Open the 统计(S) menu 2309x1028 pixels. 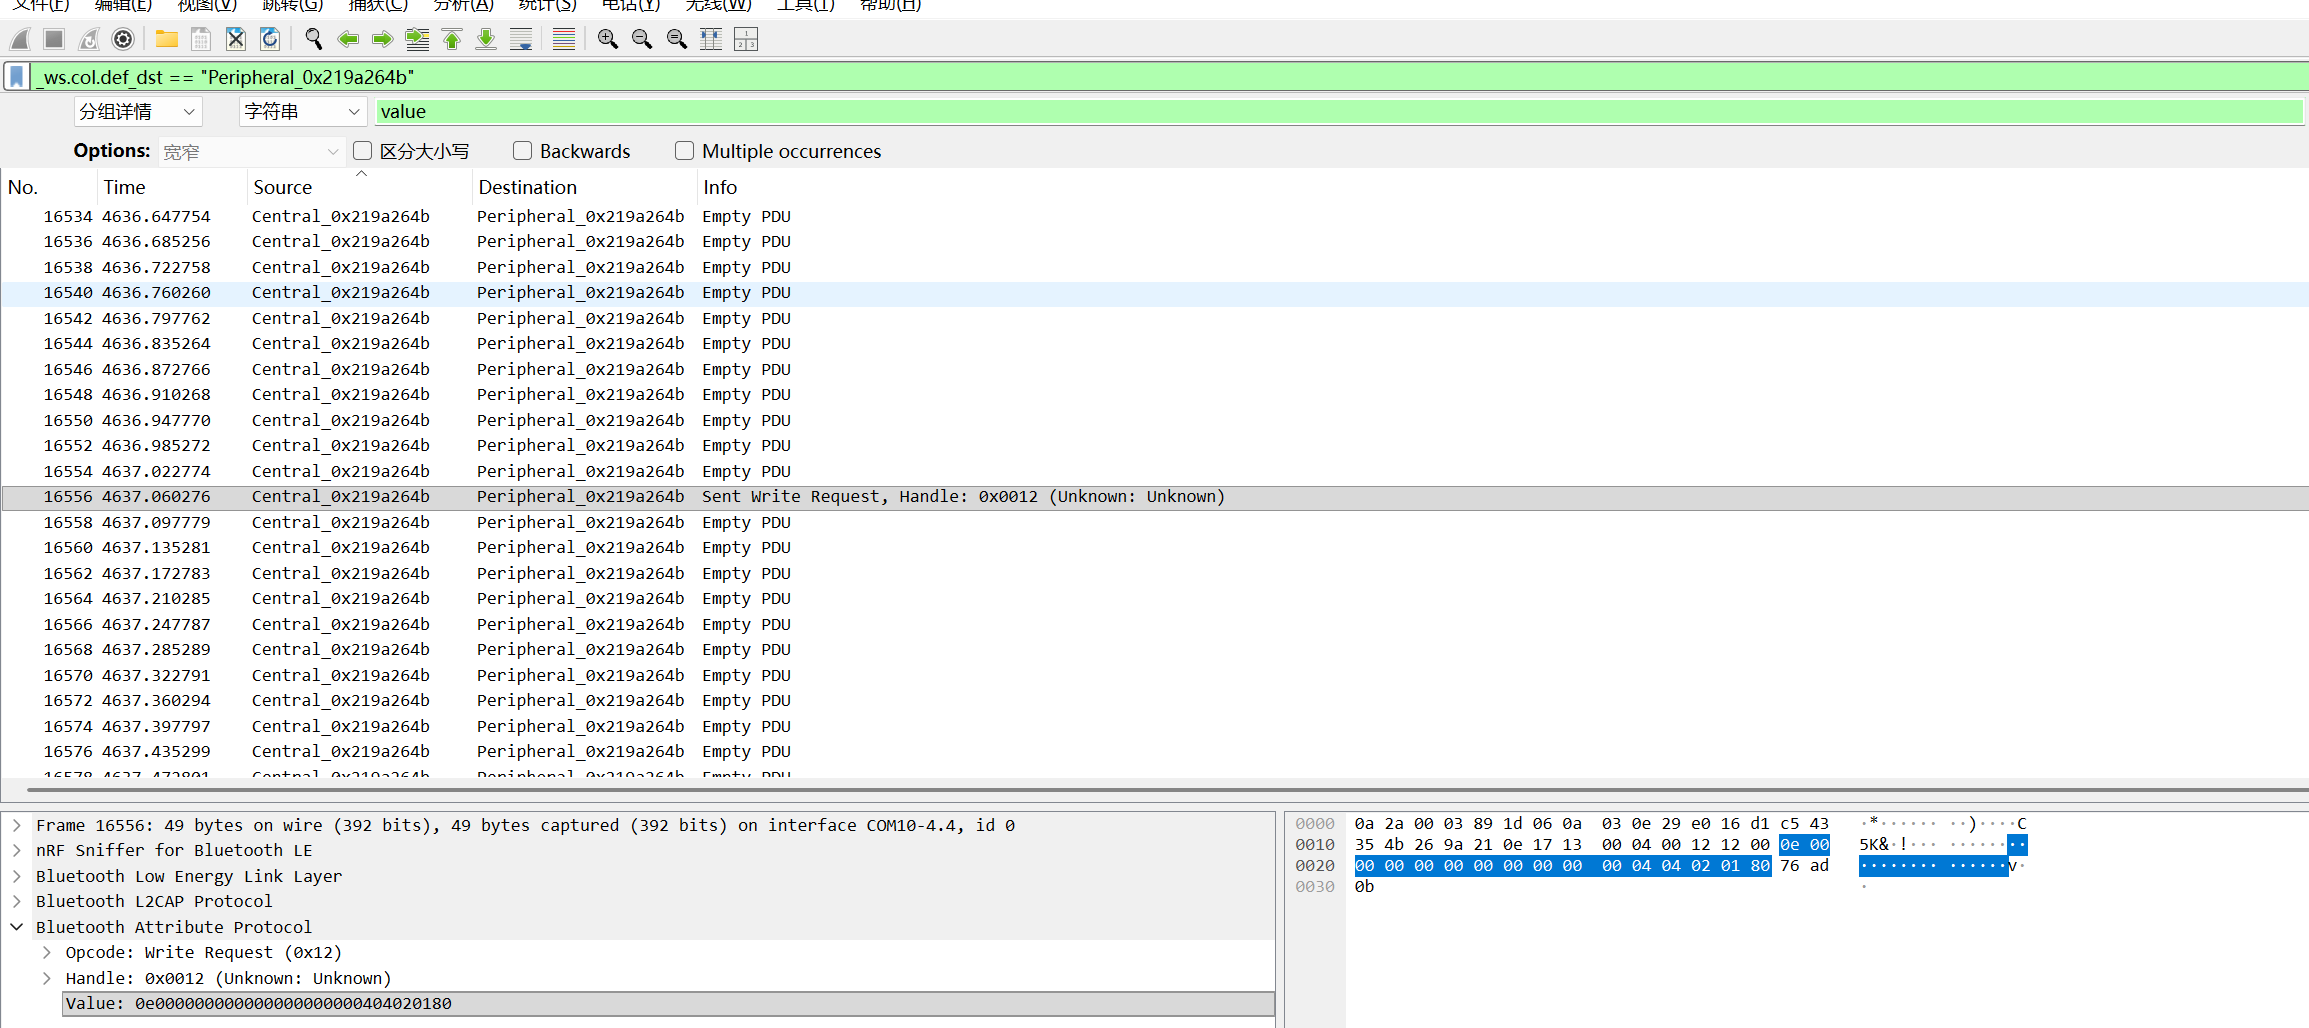tap(547, 6)
